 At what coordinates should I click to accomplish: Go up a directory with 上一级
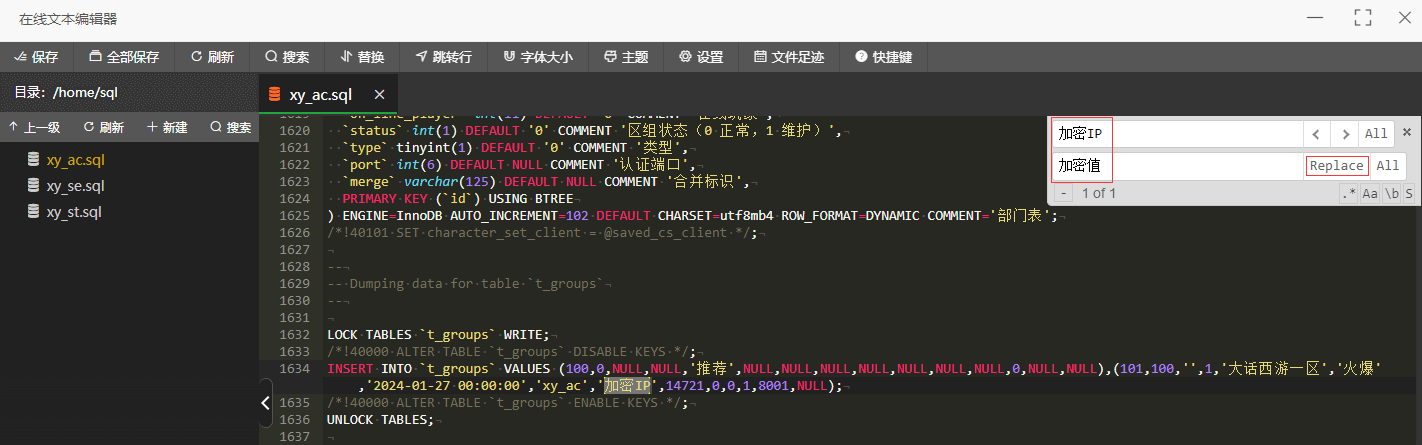34,127
